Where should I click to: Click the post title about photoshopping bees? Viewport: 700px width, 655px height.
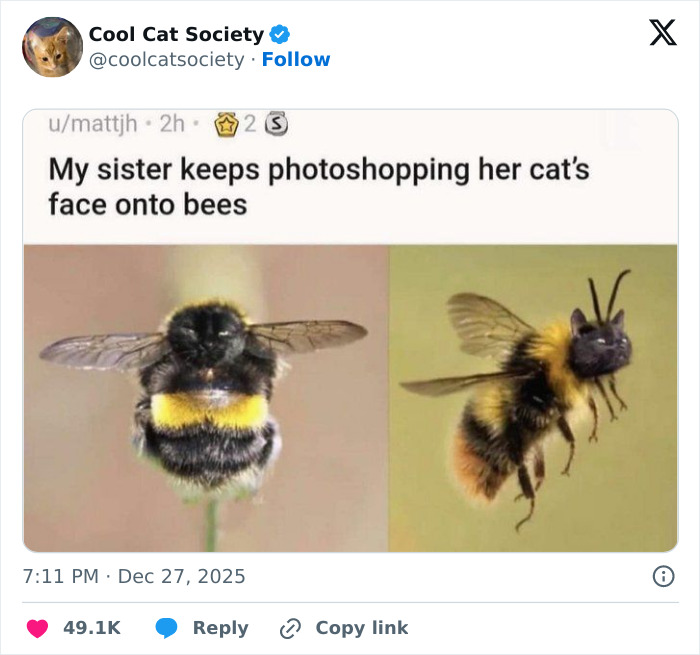(x=318, y=187)
